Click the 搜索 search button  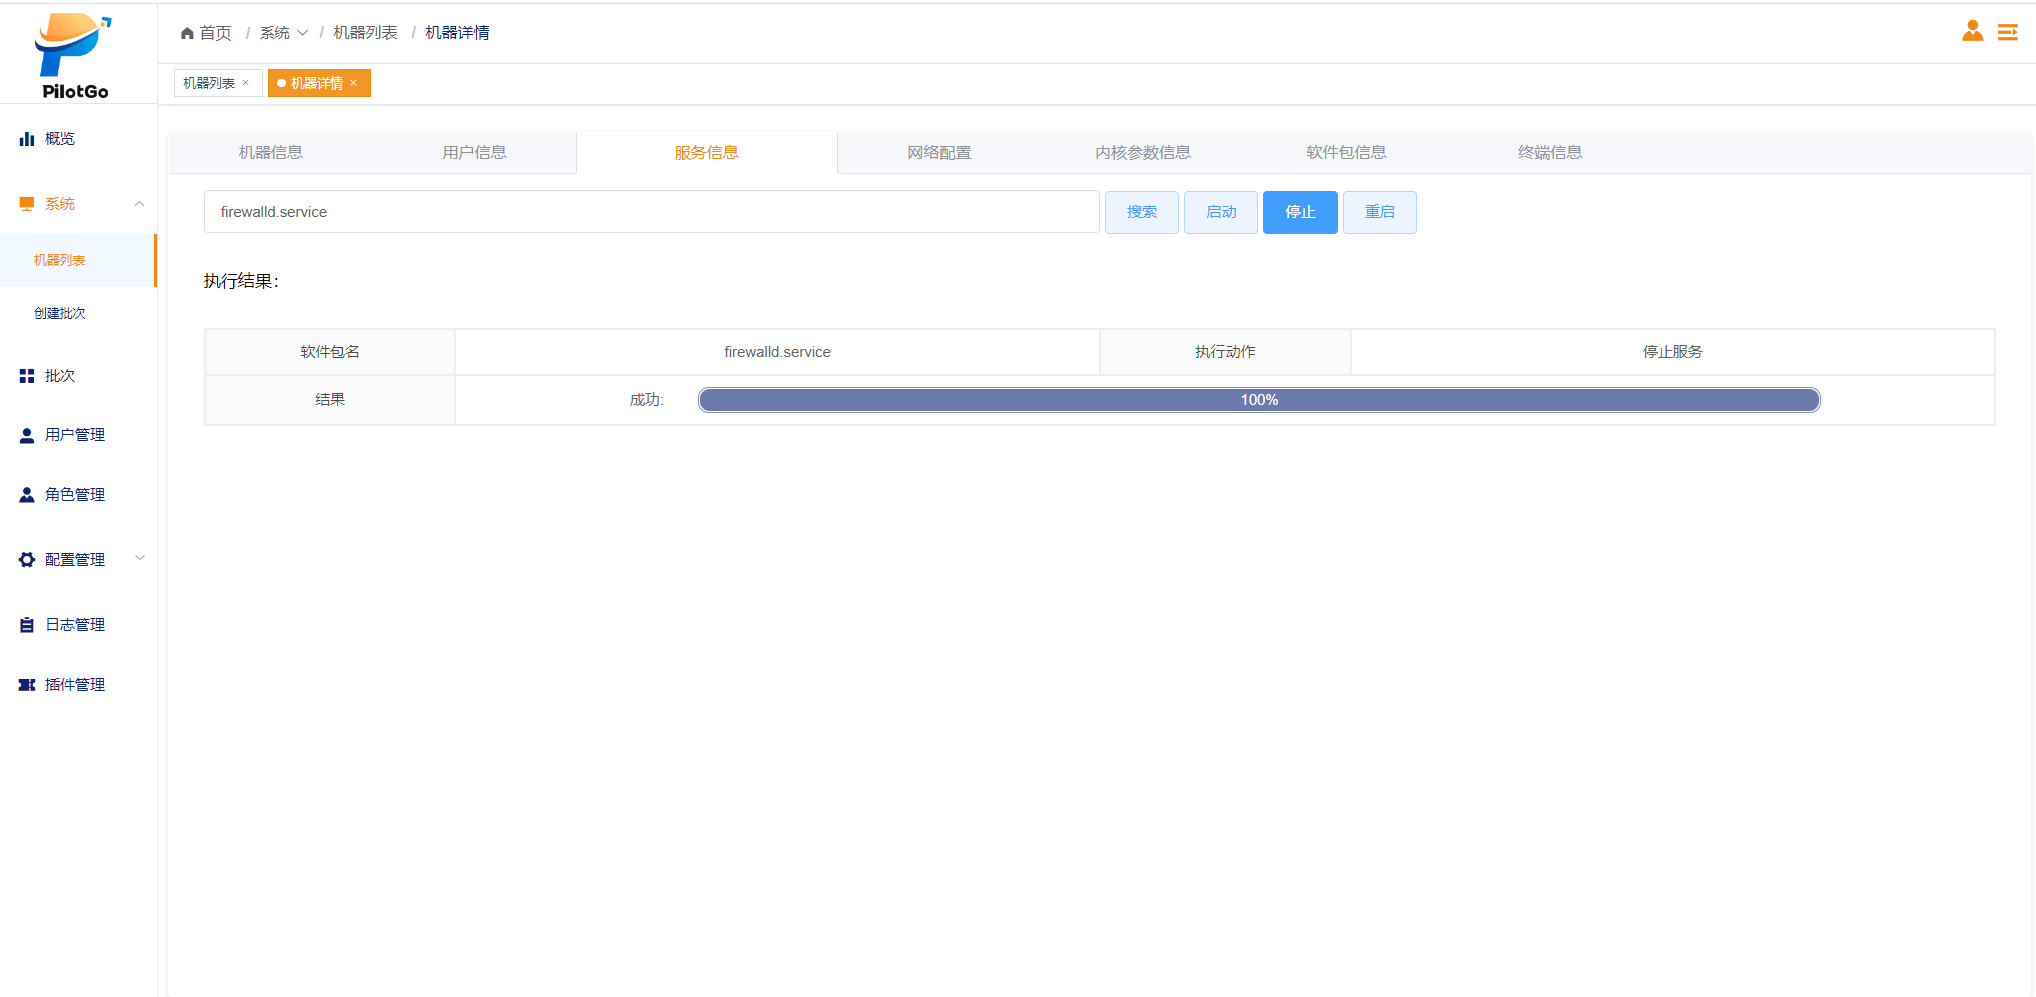click(1141, 212)
